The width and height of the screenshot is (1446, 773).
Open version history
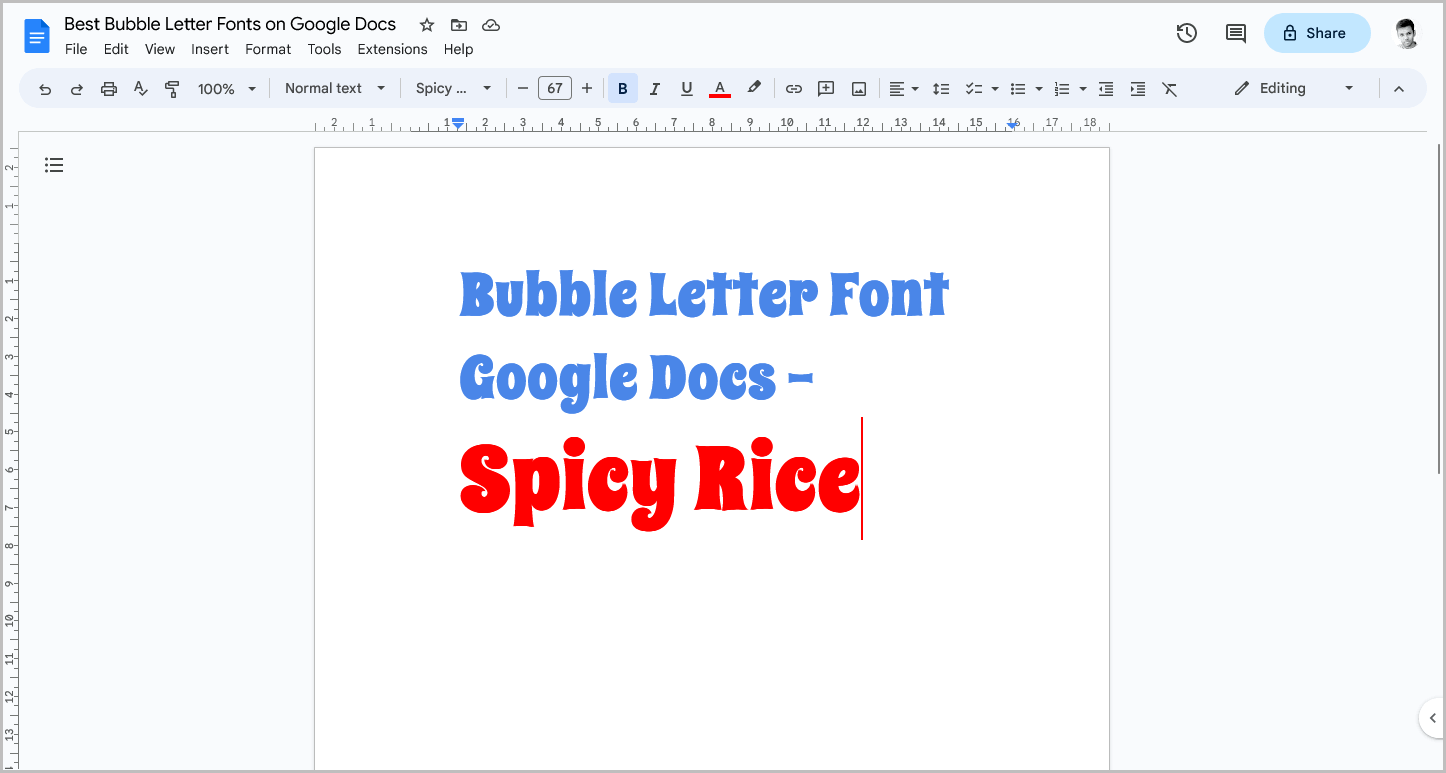point(1186,33)
